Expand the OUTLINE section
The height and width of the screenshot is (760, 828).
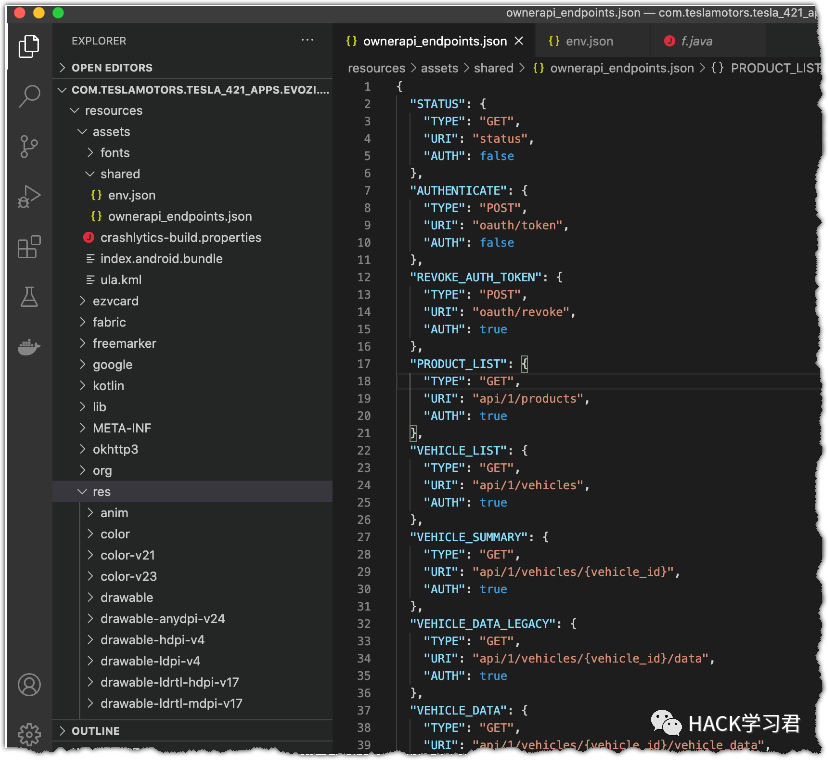click(x=62, y=730)
